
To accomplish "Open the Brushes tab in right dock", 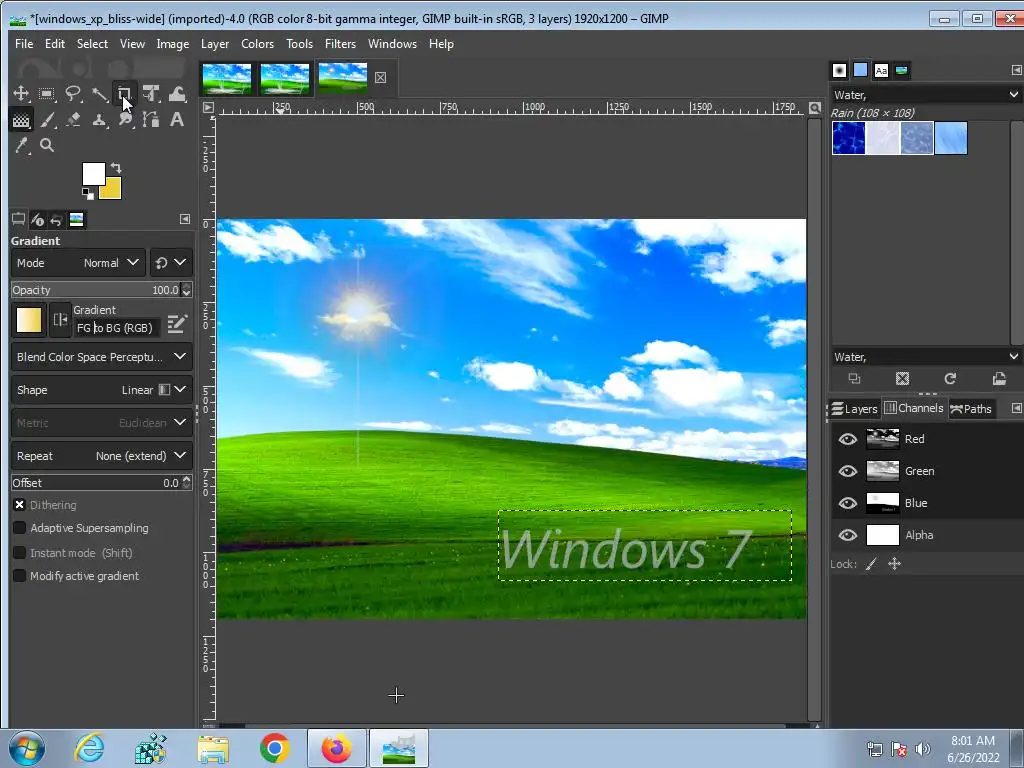I will pos(840,70).
